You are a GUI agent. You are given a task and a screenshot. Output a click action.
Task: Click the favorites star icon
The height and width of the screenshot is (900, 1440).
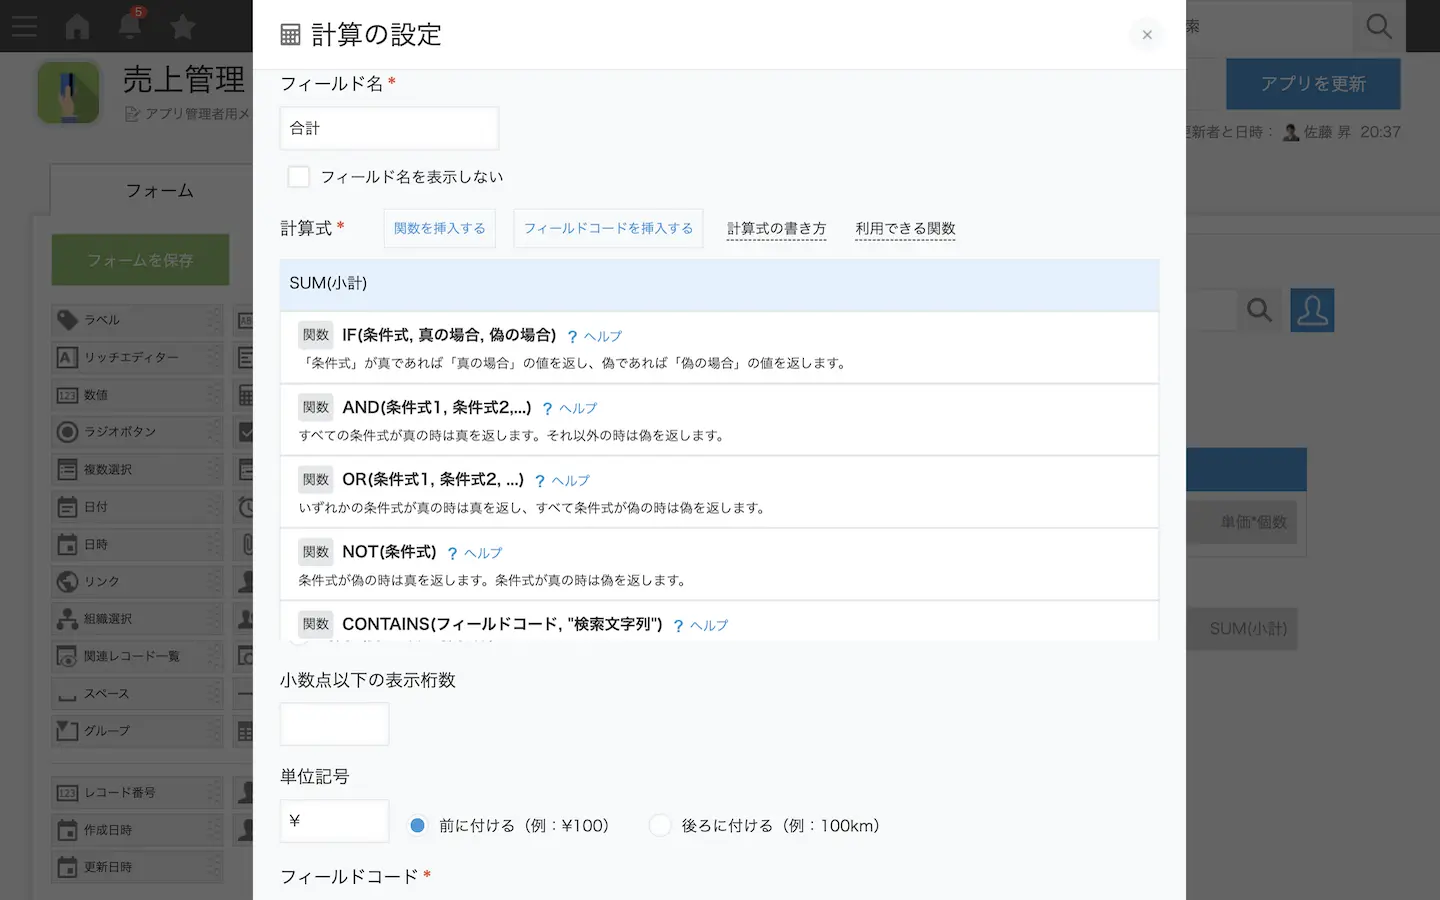point(183,27)
